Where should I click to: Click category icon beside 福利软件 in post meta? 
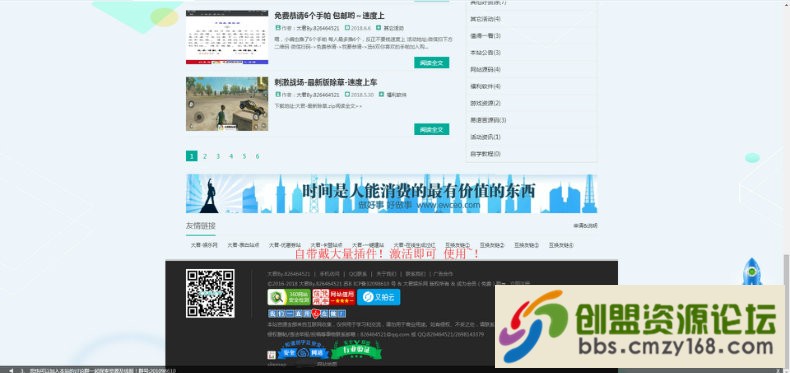[x=381, y=95]
